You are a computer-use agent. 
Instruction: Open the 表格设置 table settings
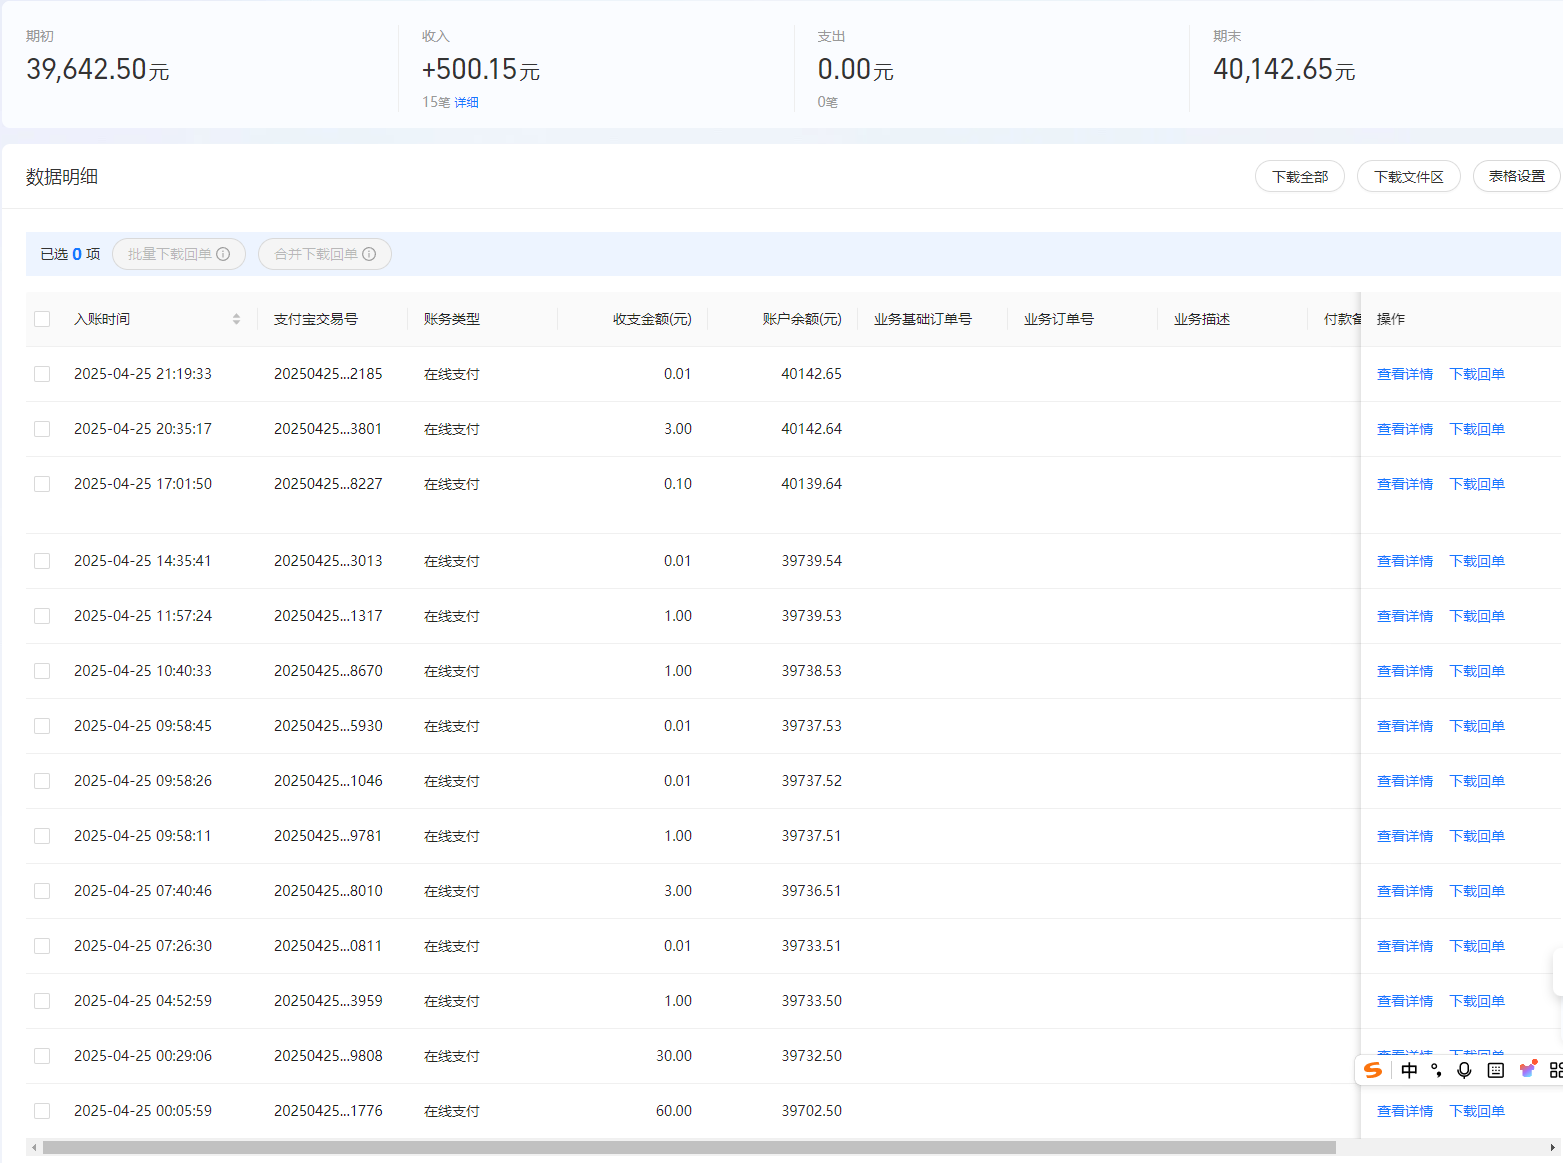point(1516,176)
